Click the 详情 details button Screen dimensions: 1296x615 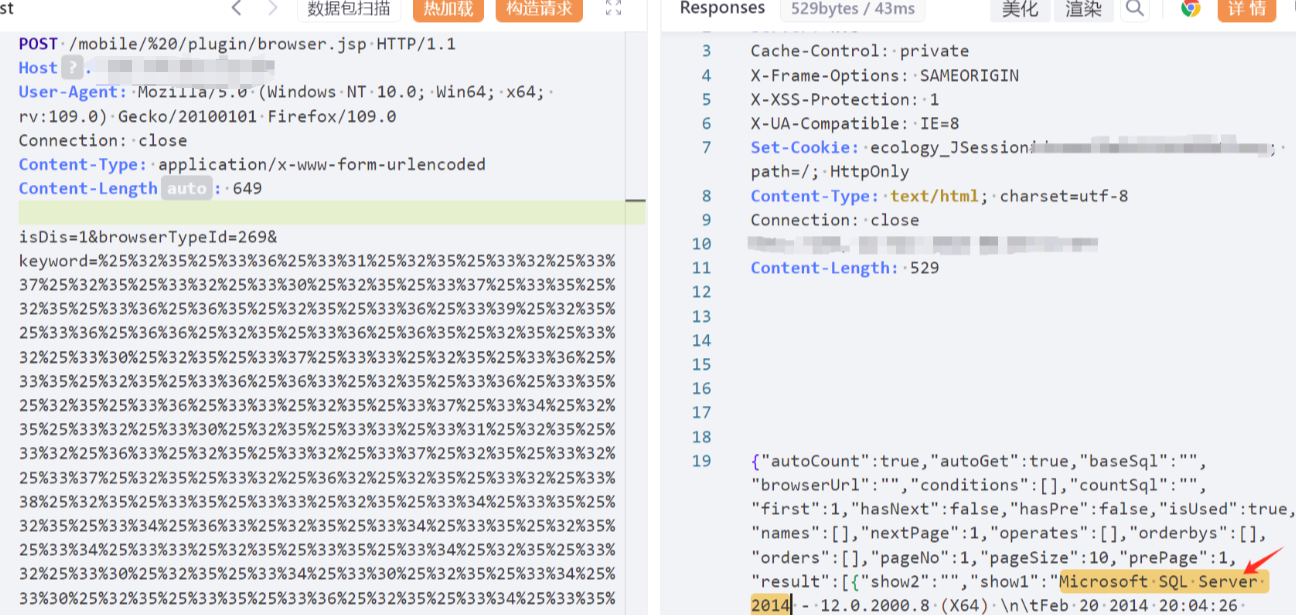click(x=1246, y=9)
